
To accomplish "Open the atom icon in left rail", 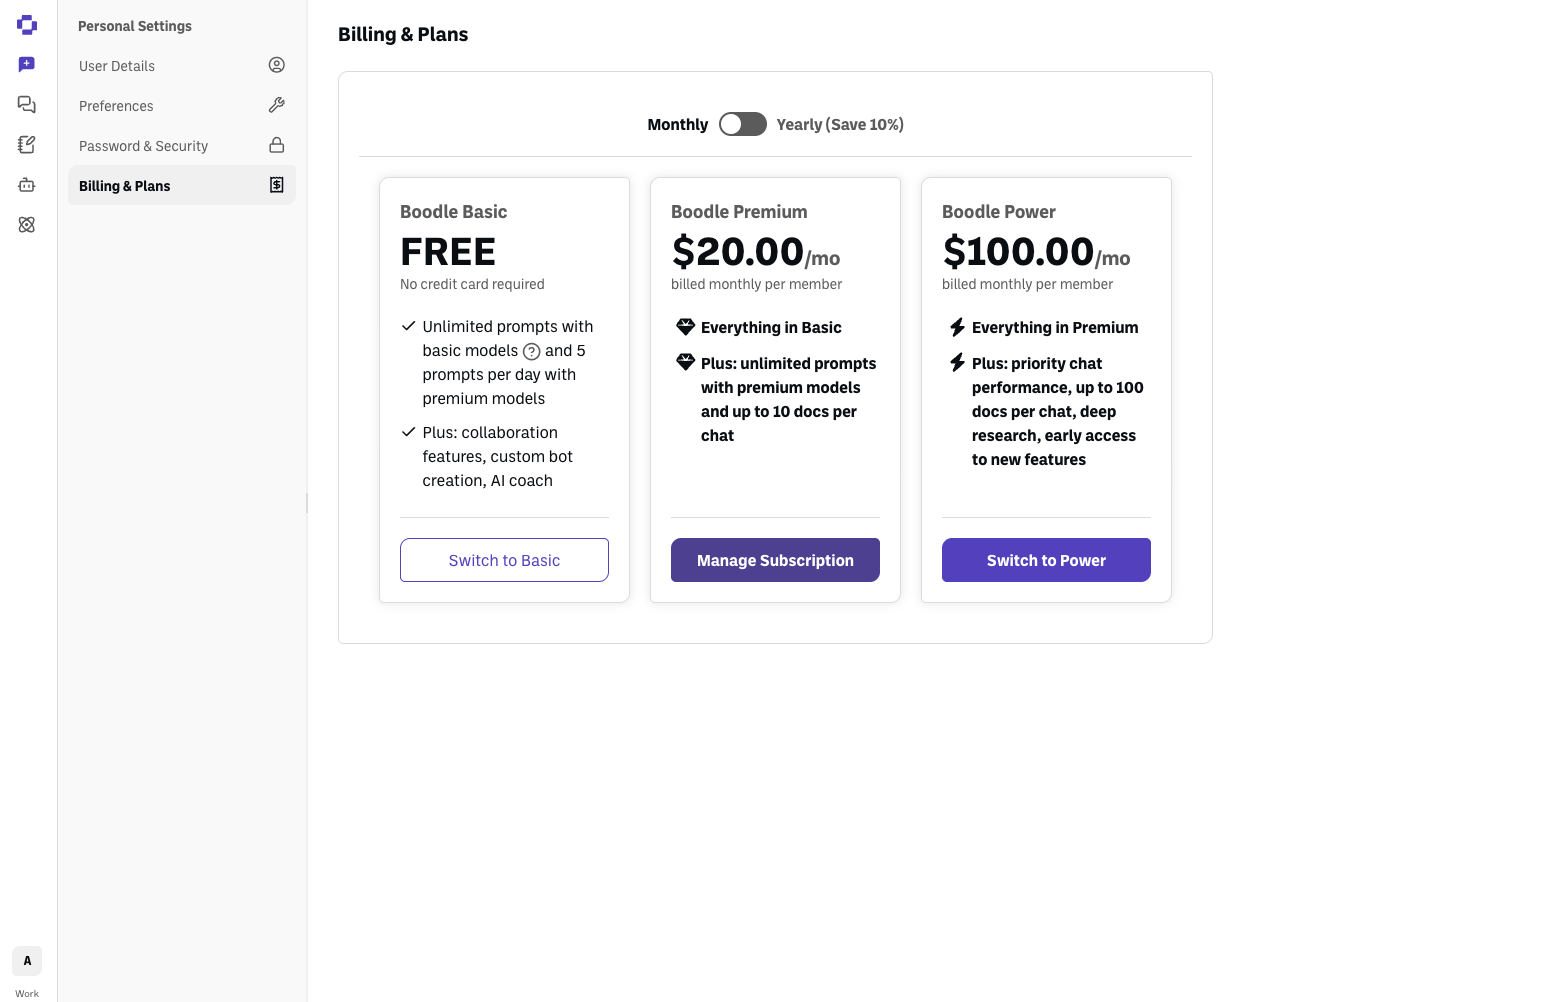I will pos(27,225).
